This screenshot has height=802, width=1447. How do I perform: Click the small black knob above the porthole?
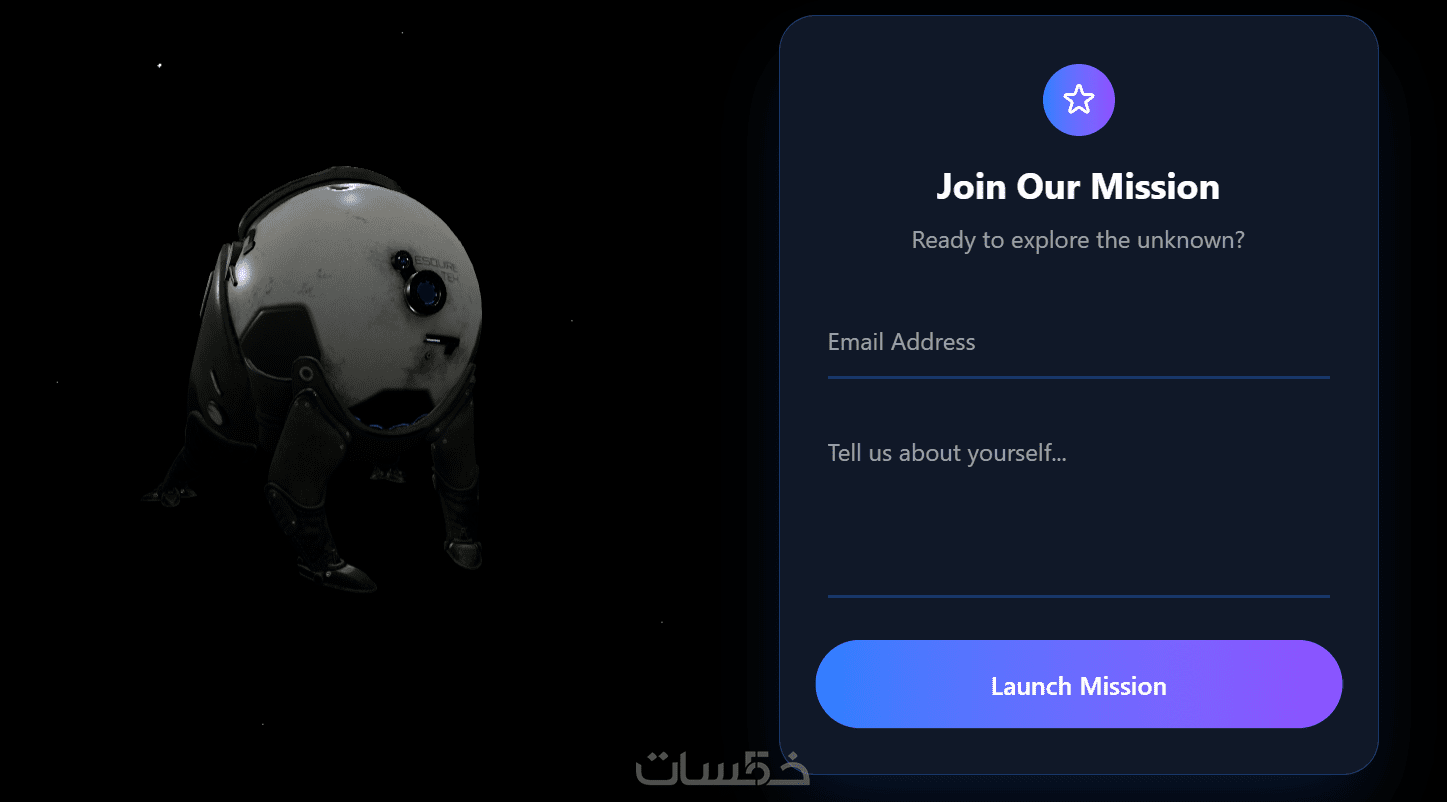click(402, 262)
